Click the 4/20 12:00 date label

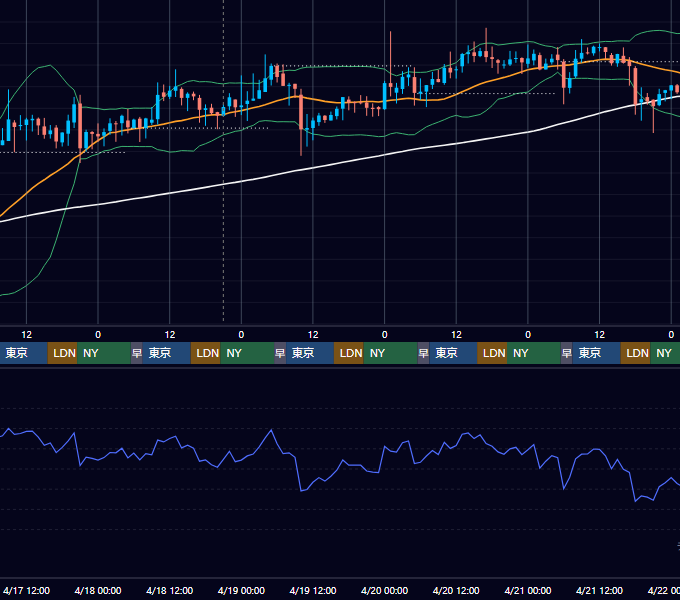[456, 590]
